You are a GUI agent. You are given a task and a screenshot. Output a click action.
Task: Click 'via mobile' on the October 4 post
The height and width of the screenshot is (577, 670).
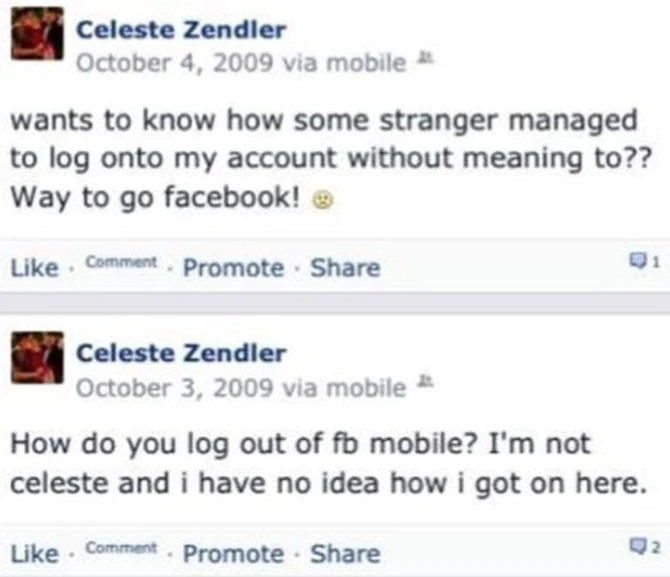(345, 62)
